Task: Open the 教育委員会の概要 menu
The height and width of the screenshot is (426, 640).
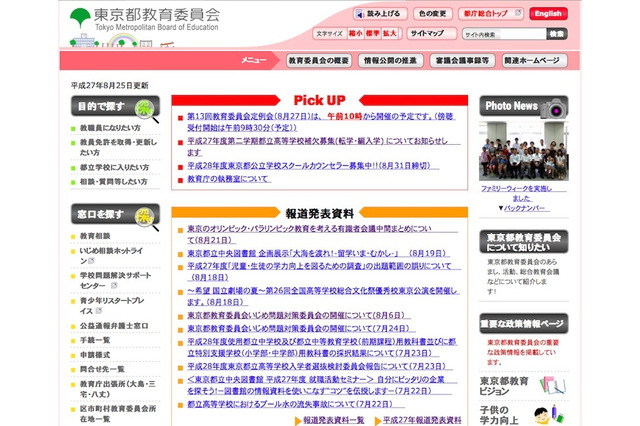Action: (x=317, y=60)
